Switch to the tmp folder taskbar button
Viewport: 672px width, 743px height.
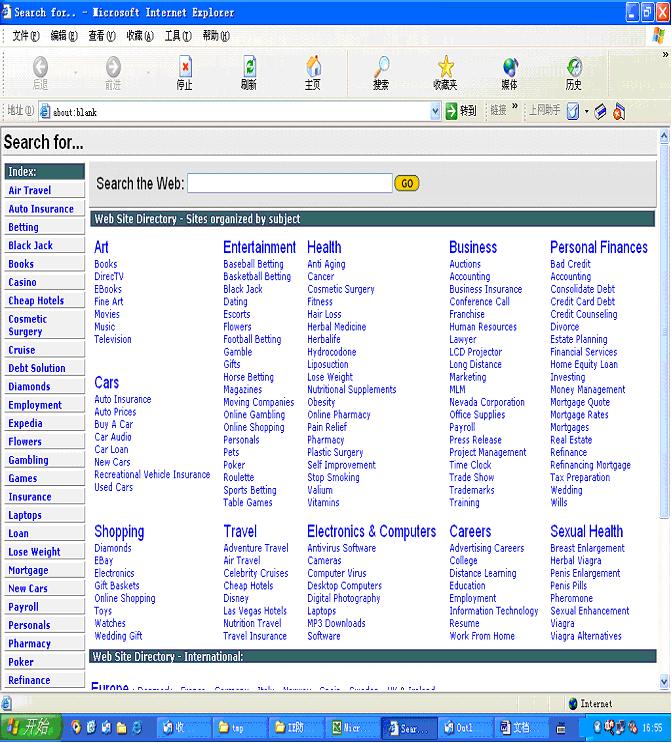pyautogui.click(x=239, y=727)
